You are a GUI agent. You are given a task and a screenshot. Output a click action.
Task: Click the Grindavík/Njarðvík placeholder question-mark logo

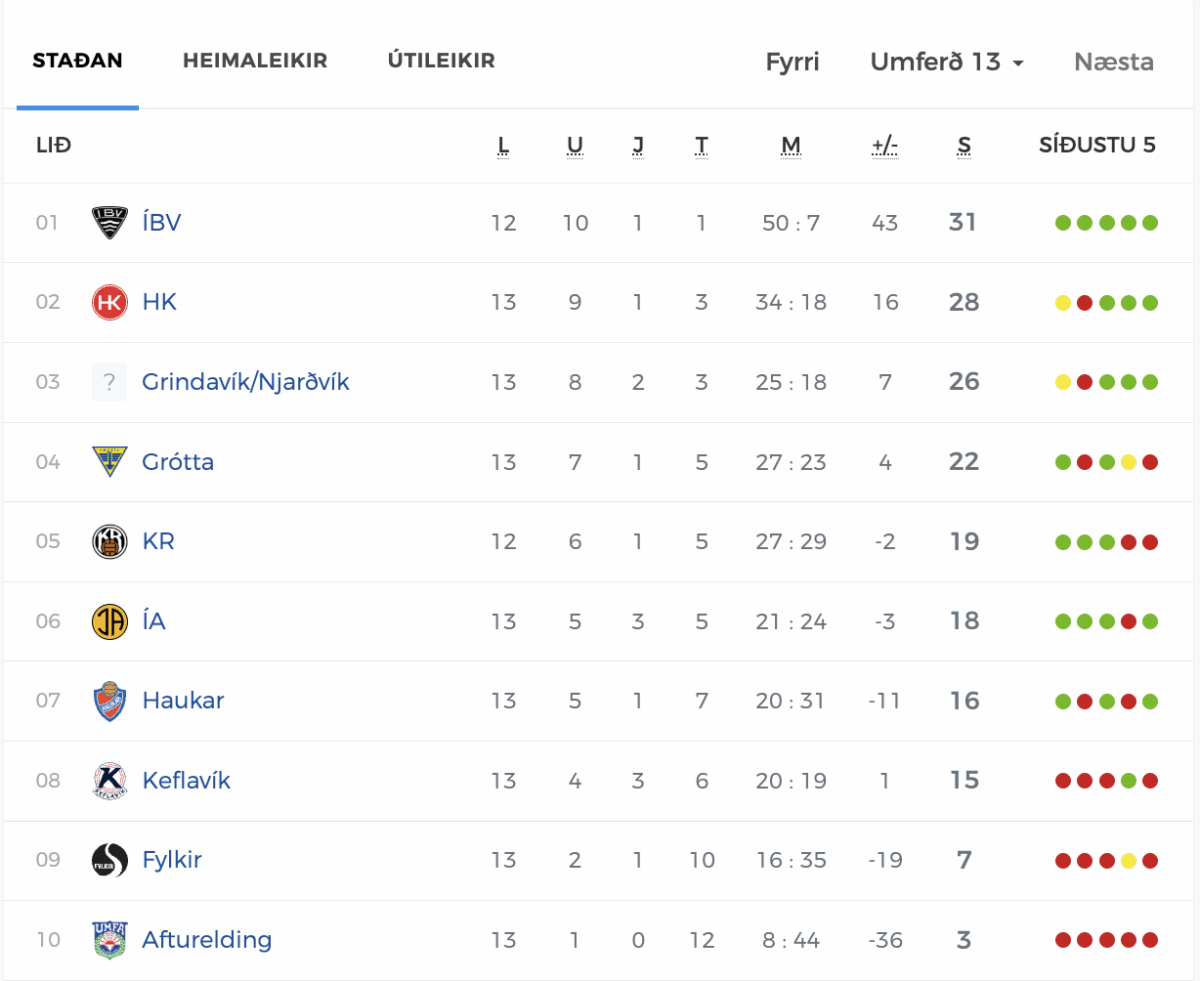(x=109, y=382)
